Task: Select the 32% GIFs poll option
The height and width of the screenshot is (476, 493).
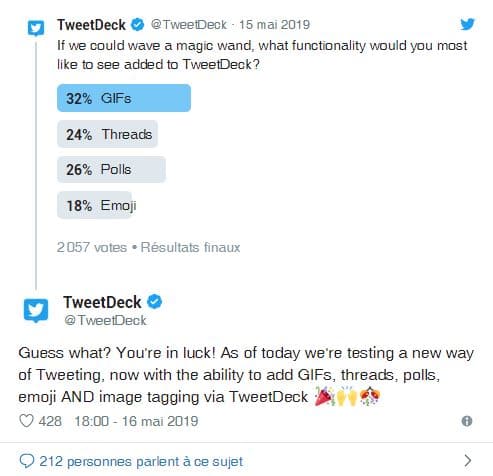Action: pyautogui.click(x=124, y=98)
